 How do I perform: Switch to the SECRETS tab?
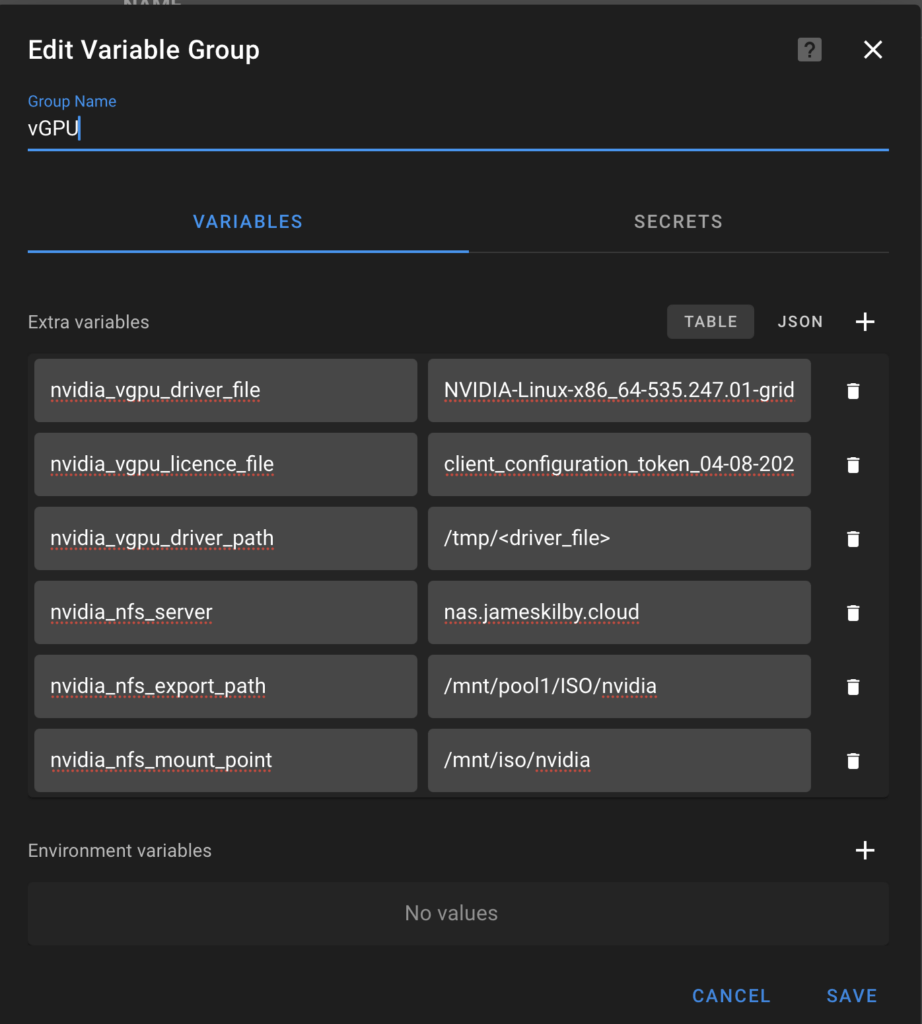[x=678, y=221]
